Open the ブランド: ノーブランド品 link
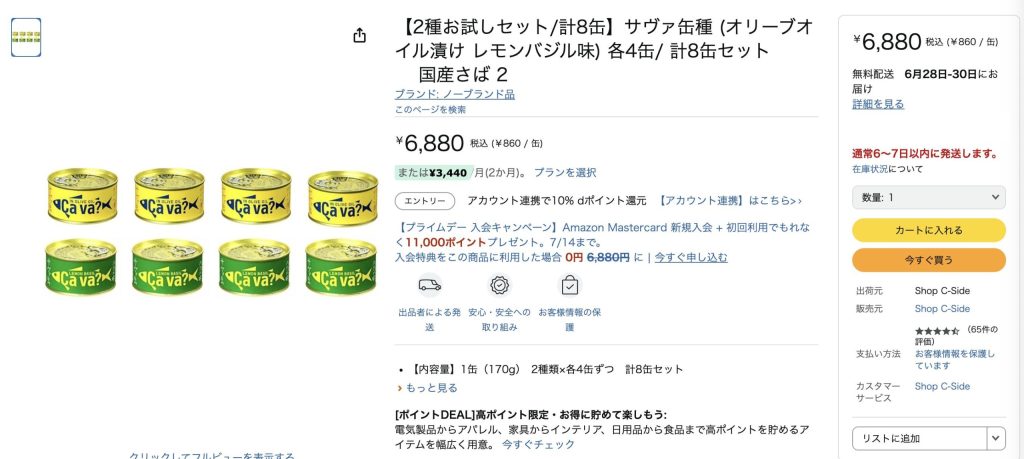Image resolution: width=1024 pixels, height=459 pixels. click(455, 94)
